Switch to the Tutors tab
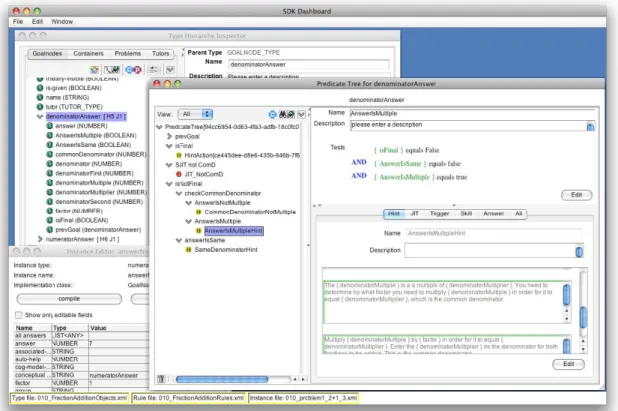The height and width of the screenshot is (411, 618). [x=160, y=54]
